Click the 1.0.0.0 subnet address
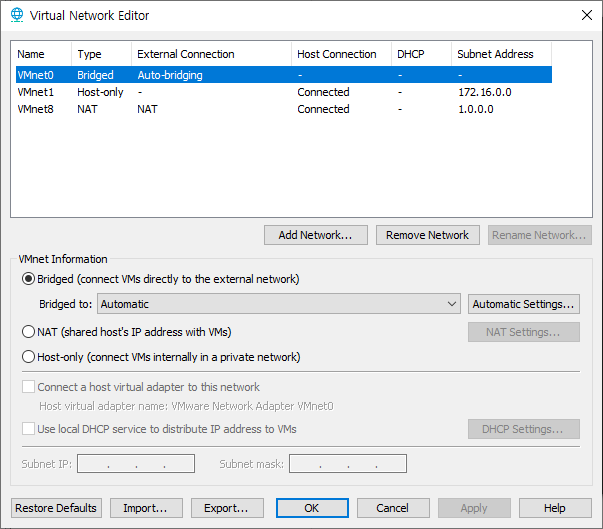Viewport: 603px width, 529px height. coord(476,109)
